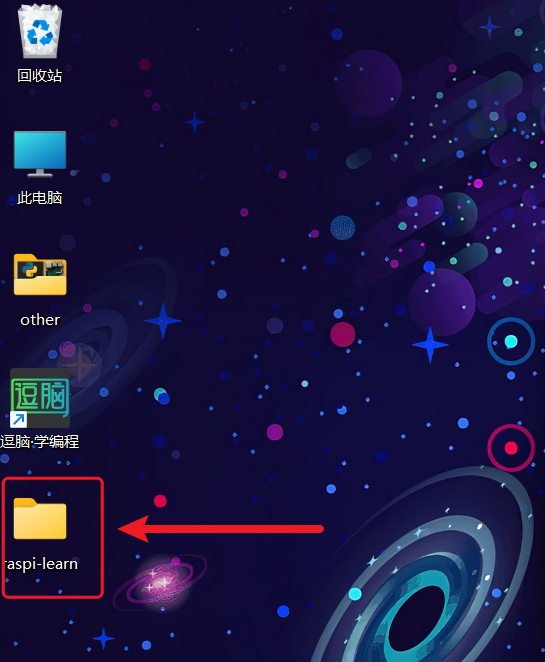Click the 回收站 label text

40,76
